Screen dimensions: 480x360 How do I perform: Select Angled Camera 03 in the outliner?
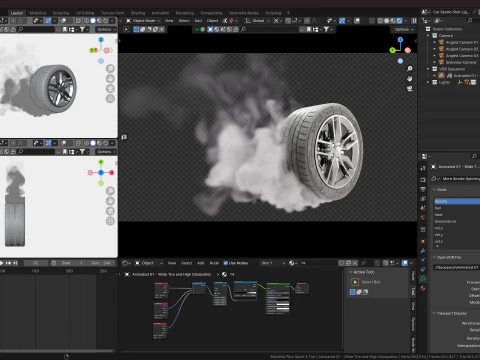(462, 56)
